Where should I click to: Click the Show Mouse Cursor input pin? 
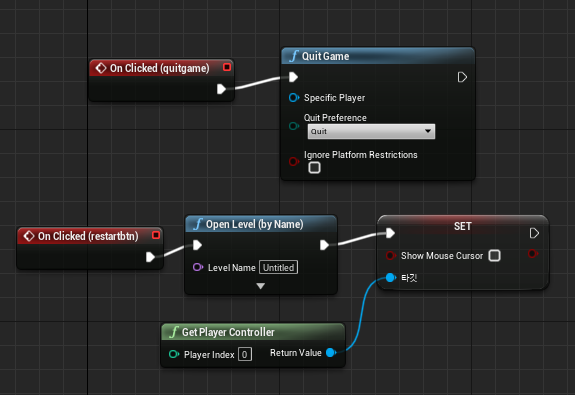pos(391,255)
